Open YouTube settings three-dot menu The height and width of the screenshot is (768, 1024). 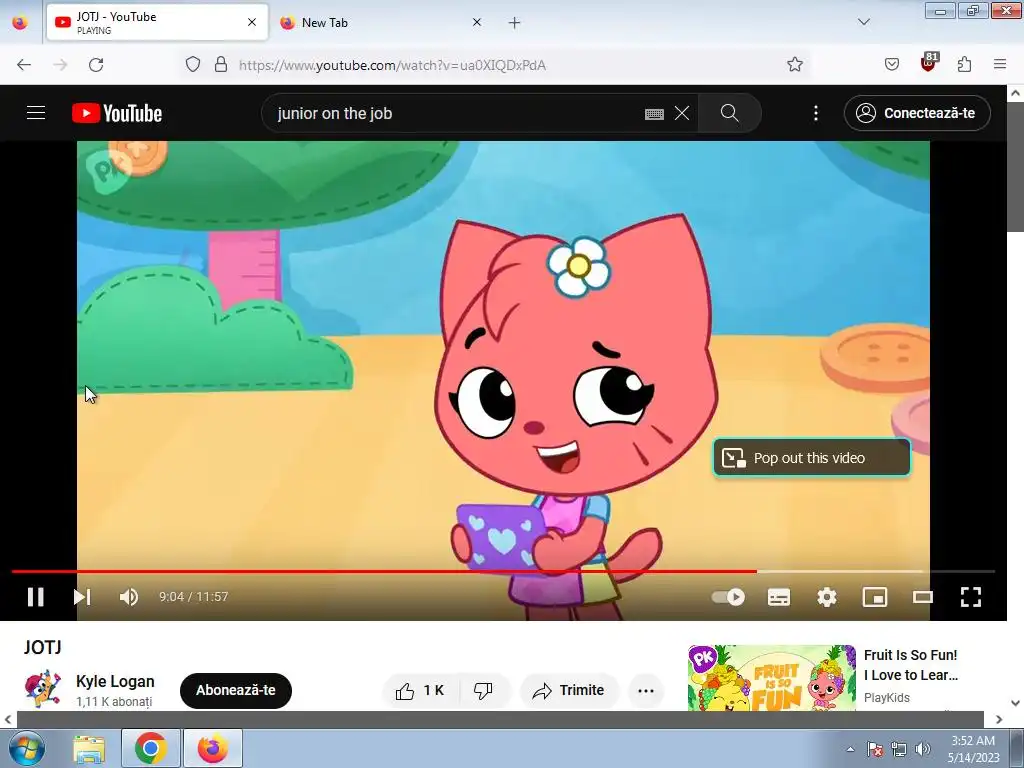click(816, 113)
